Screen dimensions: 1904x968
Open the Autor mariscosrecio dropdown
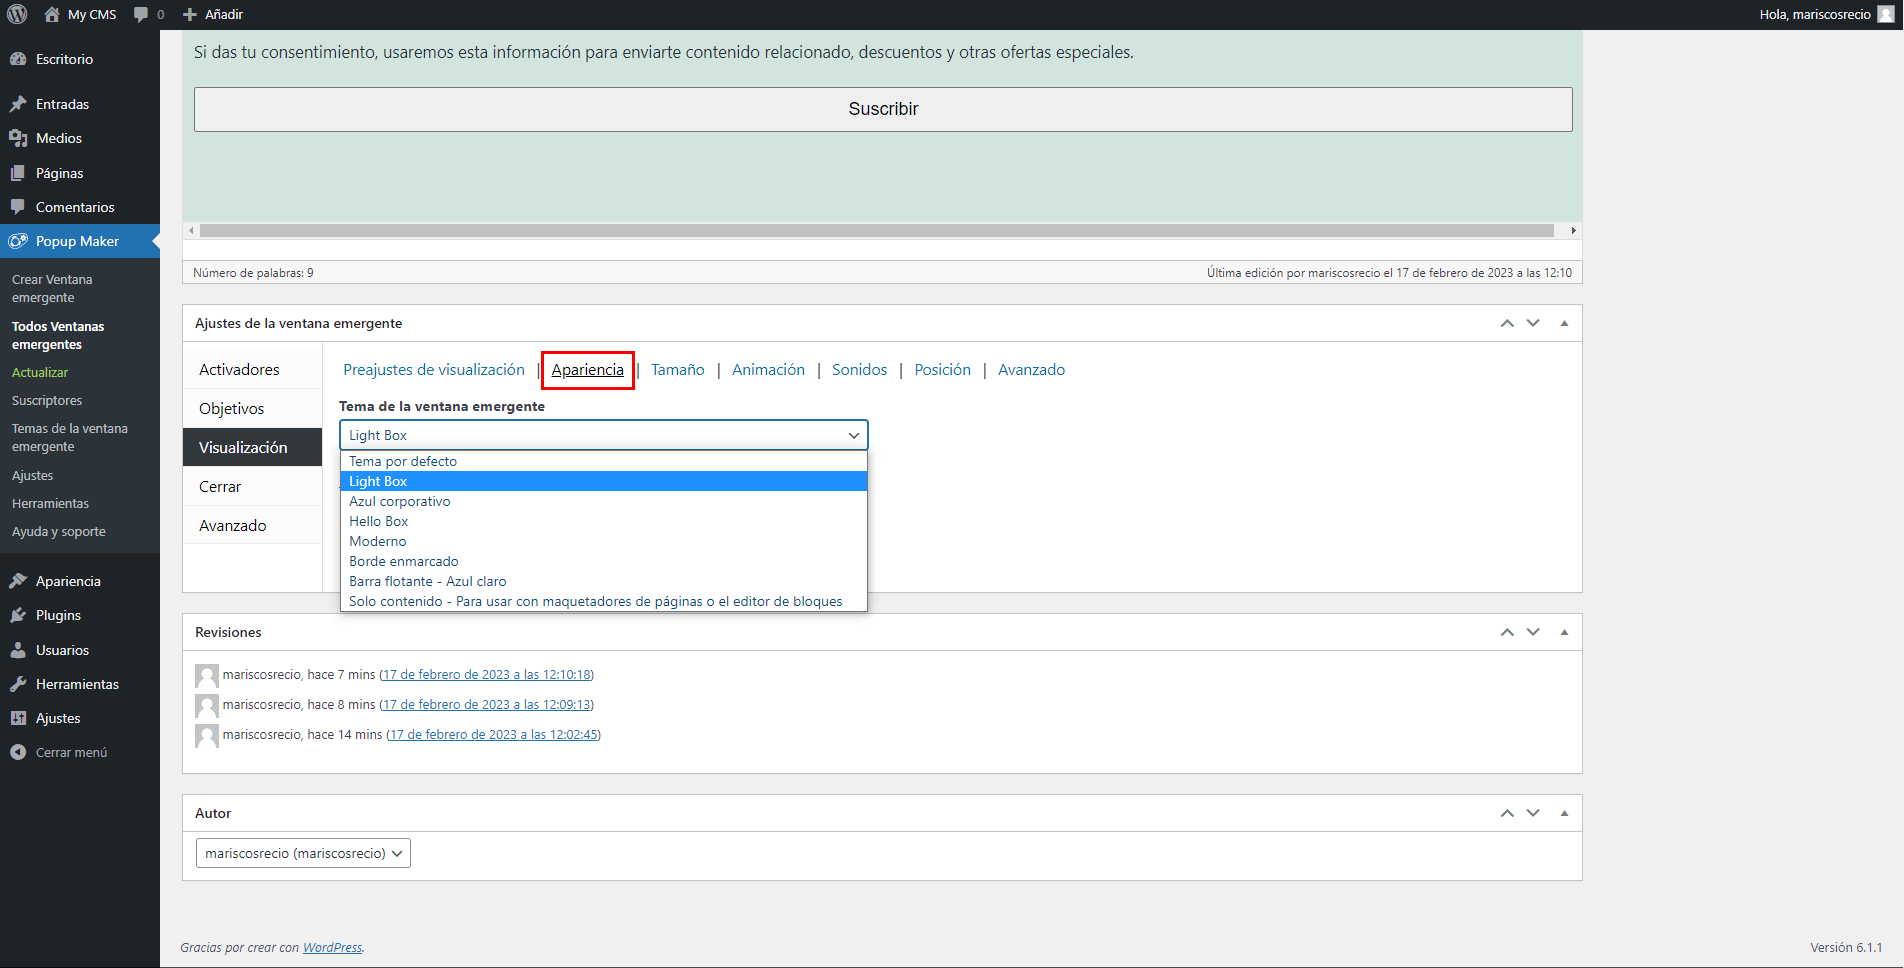click(303, 853)
